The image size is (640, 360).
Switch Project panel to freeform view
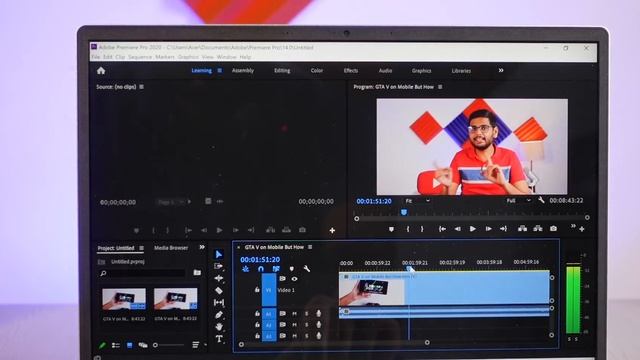(143, 345)
